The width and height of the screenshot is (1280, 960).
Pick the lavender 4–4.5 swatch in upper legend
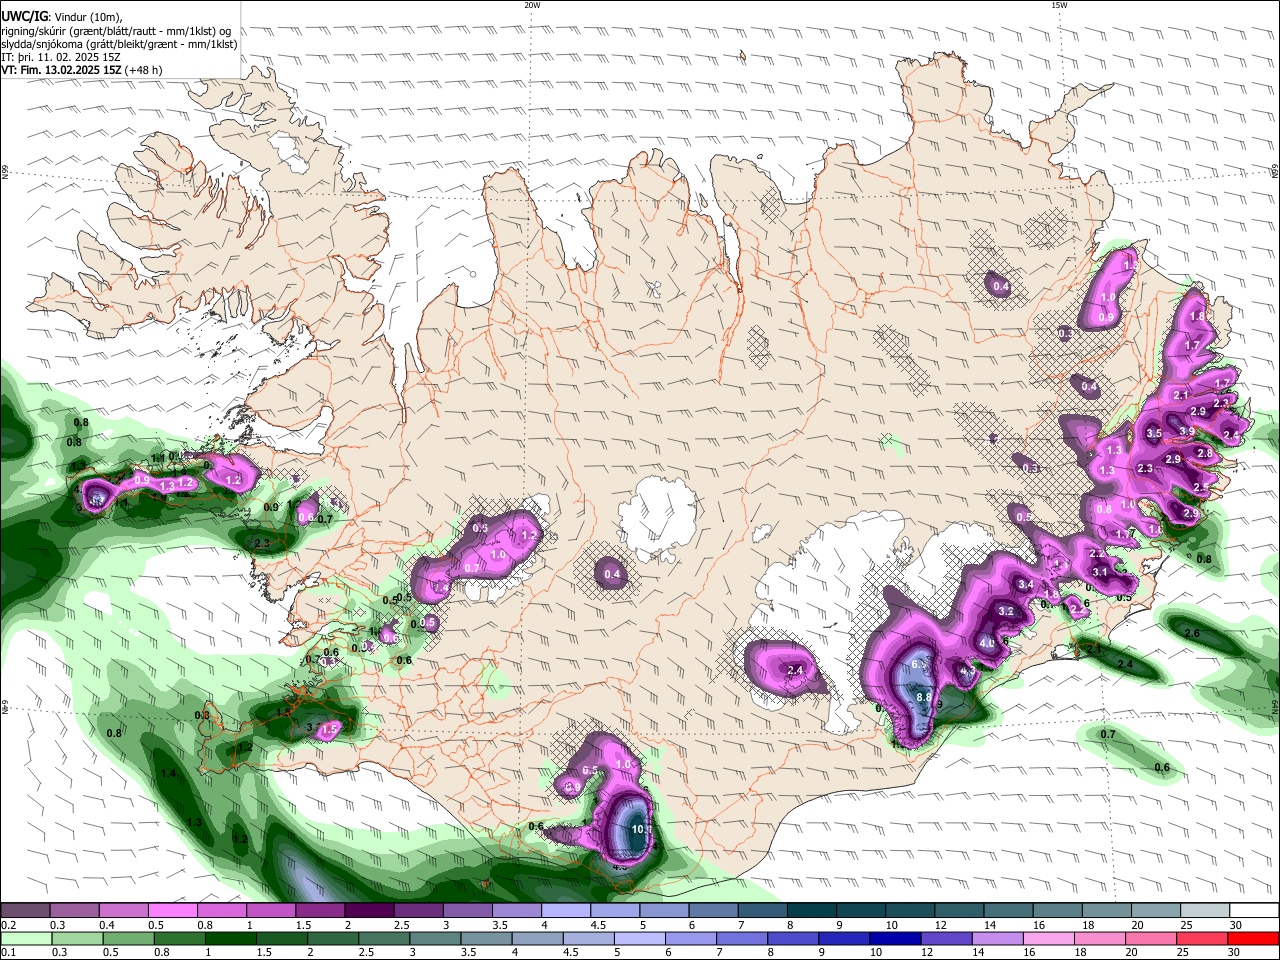click(566, 911)
